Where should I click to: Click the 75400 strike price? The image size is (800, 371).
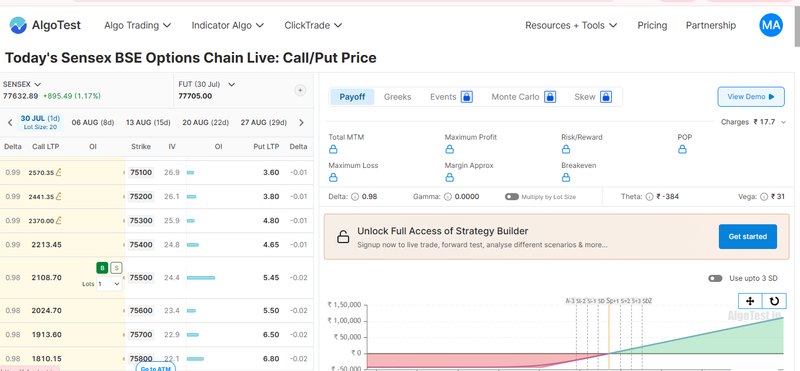[x=141, y=244]
